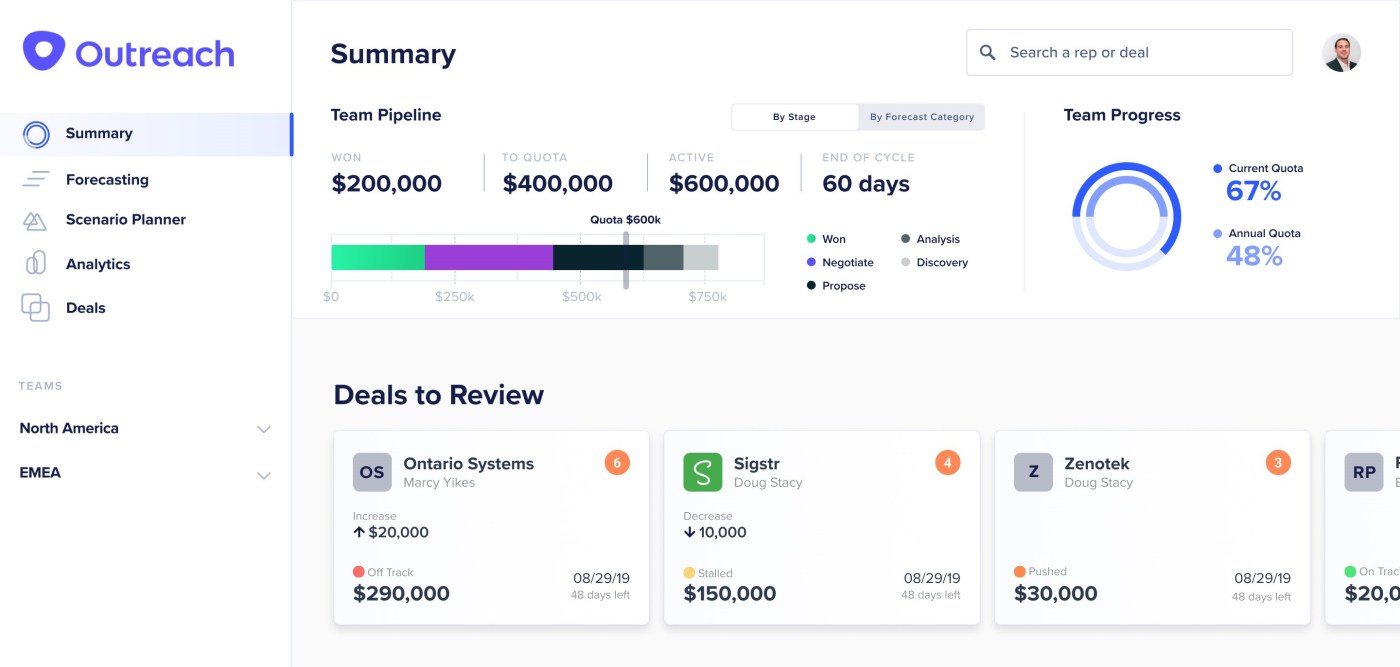The image size is (1400, 667).
Task: Click the orange badge showing 3
Action: coord(1278,463)
